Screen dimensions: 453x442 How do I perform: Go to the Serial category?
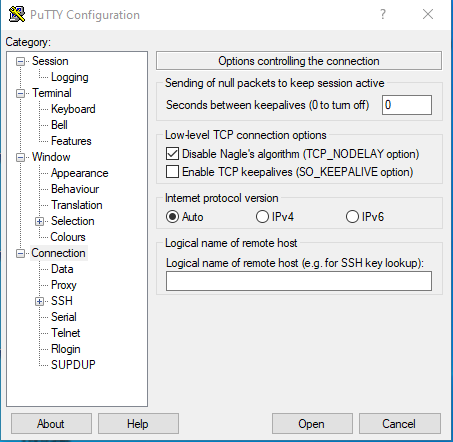point(64,317)
